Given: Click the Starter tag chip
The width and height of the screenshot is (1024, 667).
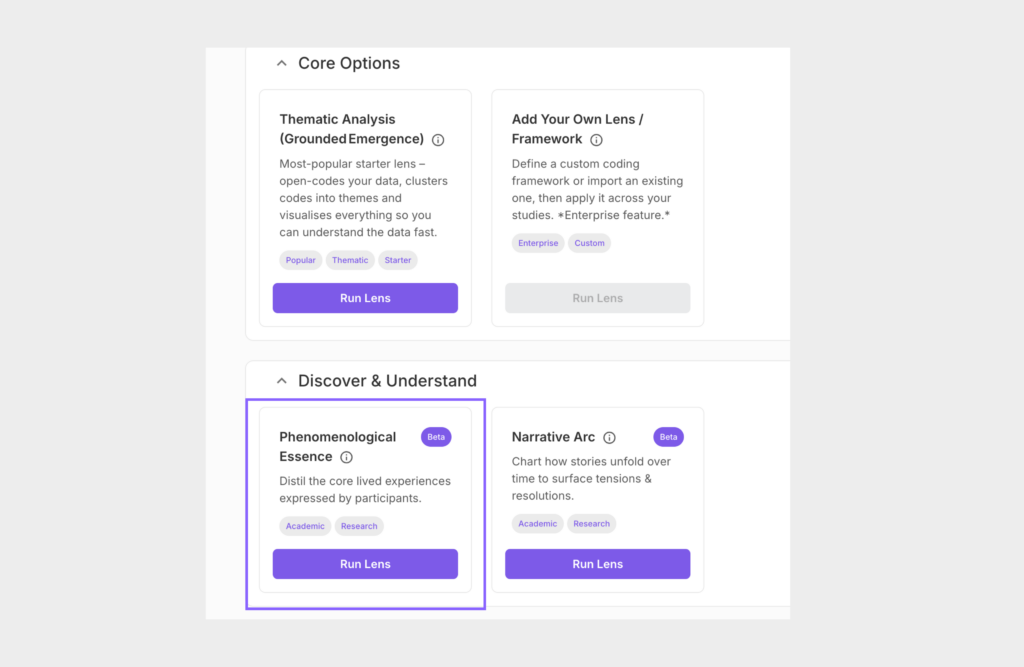Looking at the screenshot, I should coord(398,260).
